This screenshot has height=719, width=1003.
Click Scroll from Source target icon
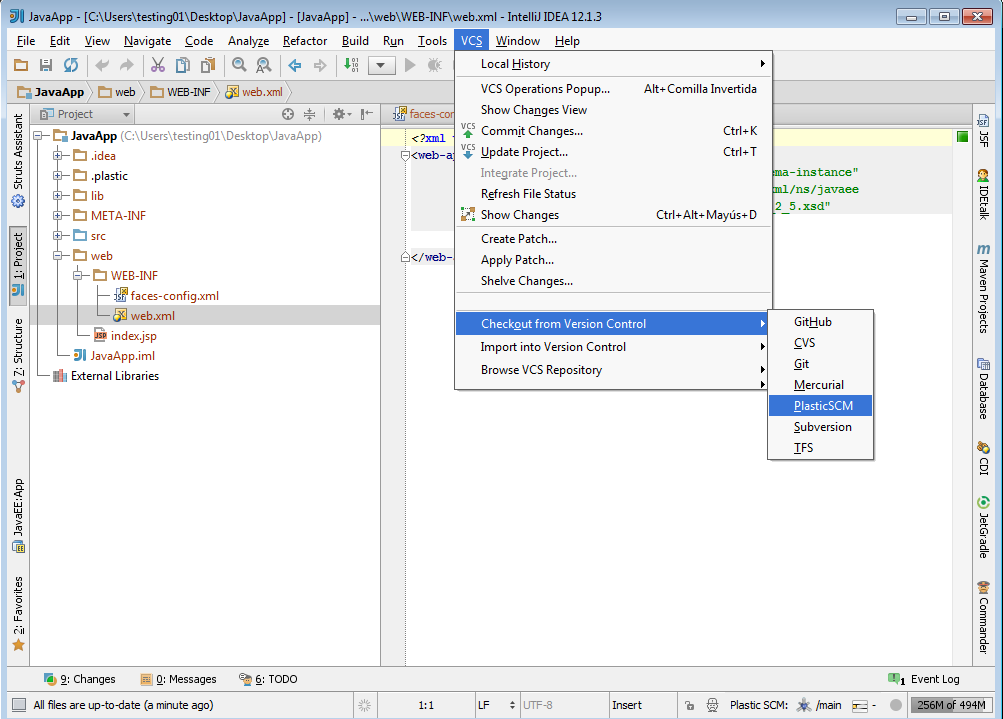[x=288, y=114]
